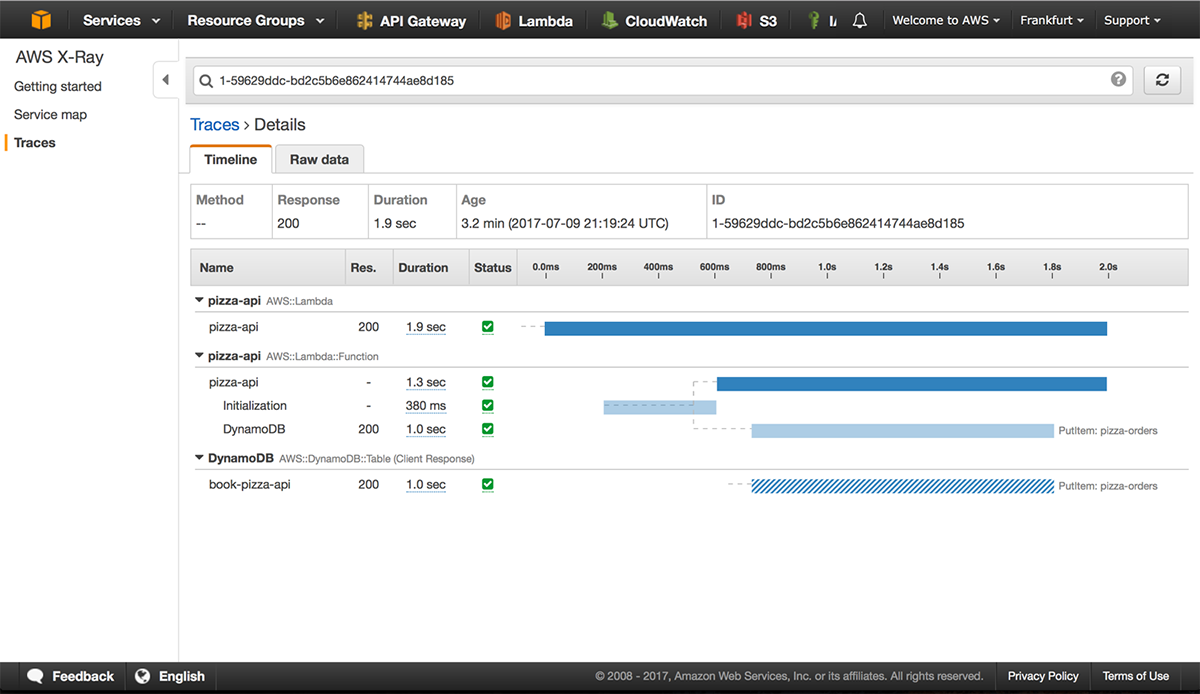This screenshot has width=1200, height=694.
Task: Open CloudWatch shortcut in top bar
Action: click(x=654, y=20)
